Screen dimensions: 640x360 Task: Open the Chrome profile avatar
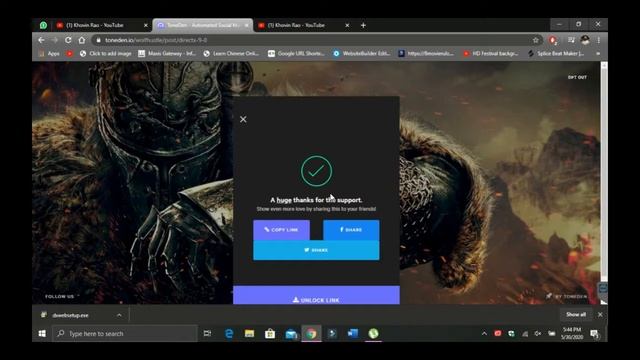585,40
